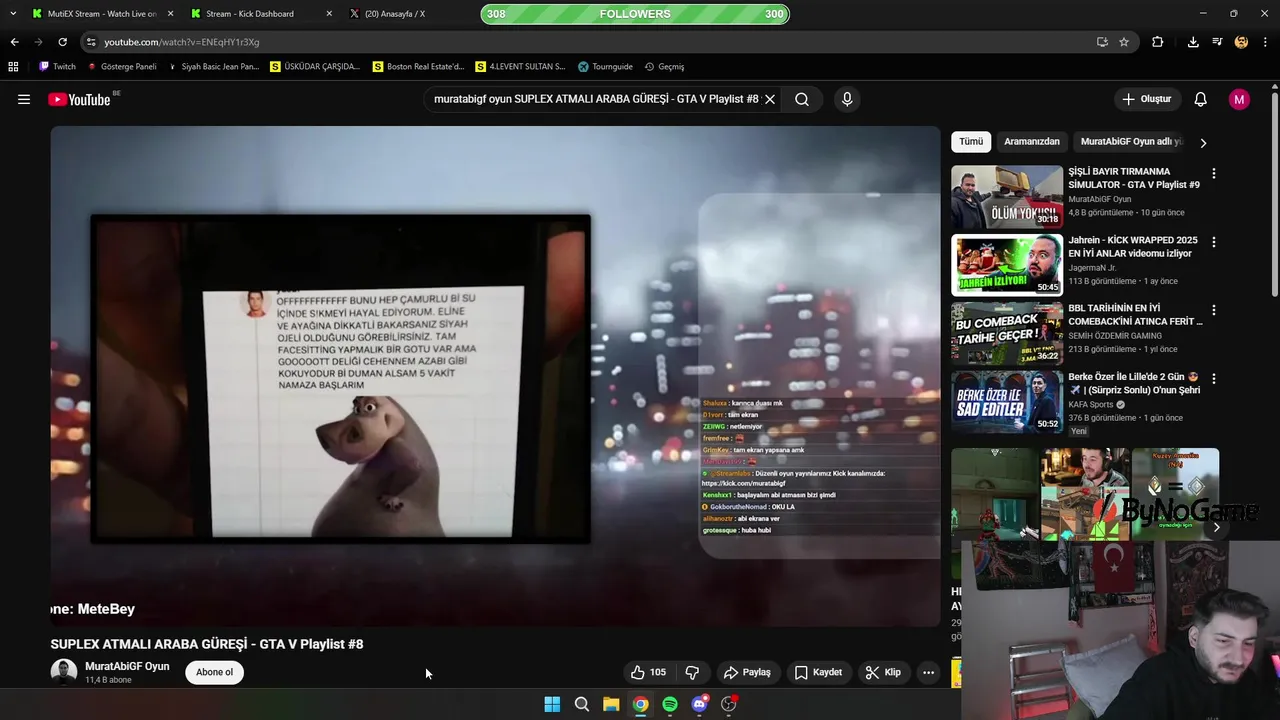
Task: Click the YouTube search magnifier button
Action: [802, 99]
